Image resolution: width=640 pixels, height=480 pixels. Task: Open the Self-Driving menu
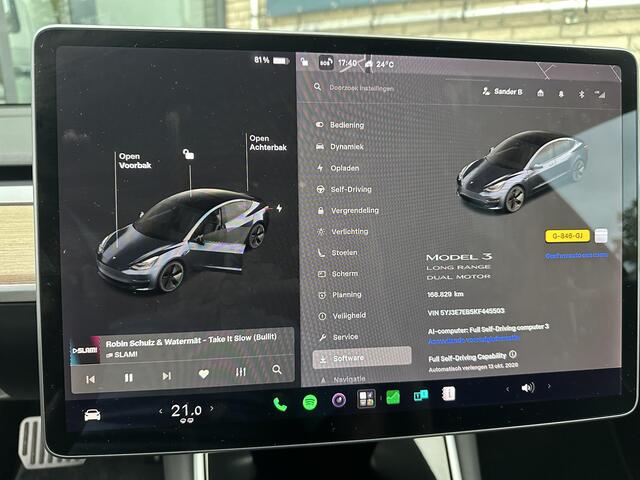click(x=345, y=189)
